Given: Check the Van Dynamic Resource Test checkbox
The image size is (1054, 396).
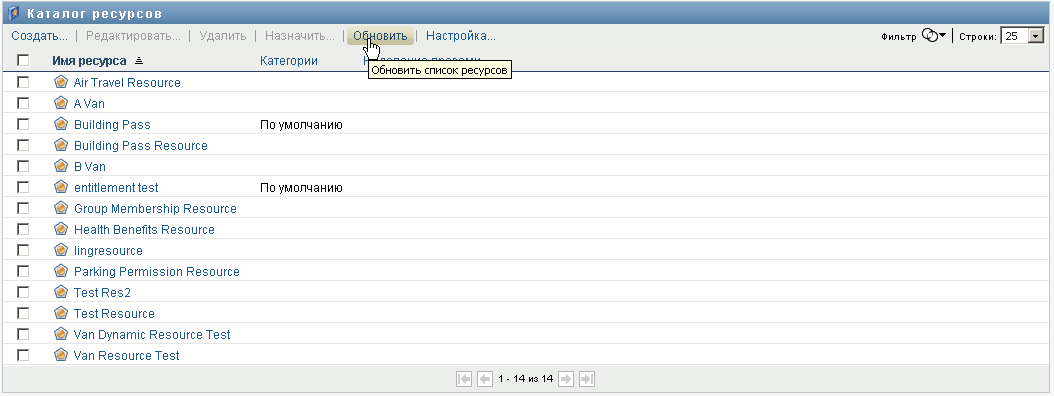Looking at the screenshot, I should coord(24,333).
